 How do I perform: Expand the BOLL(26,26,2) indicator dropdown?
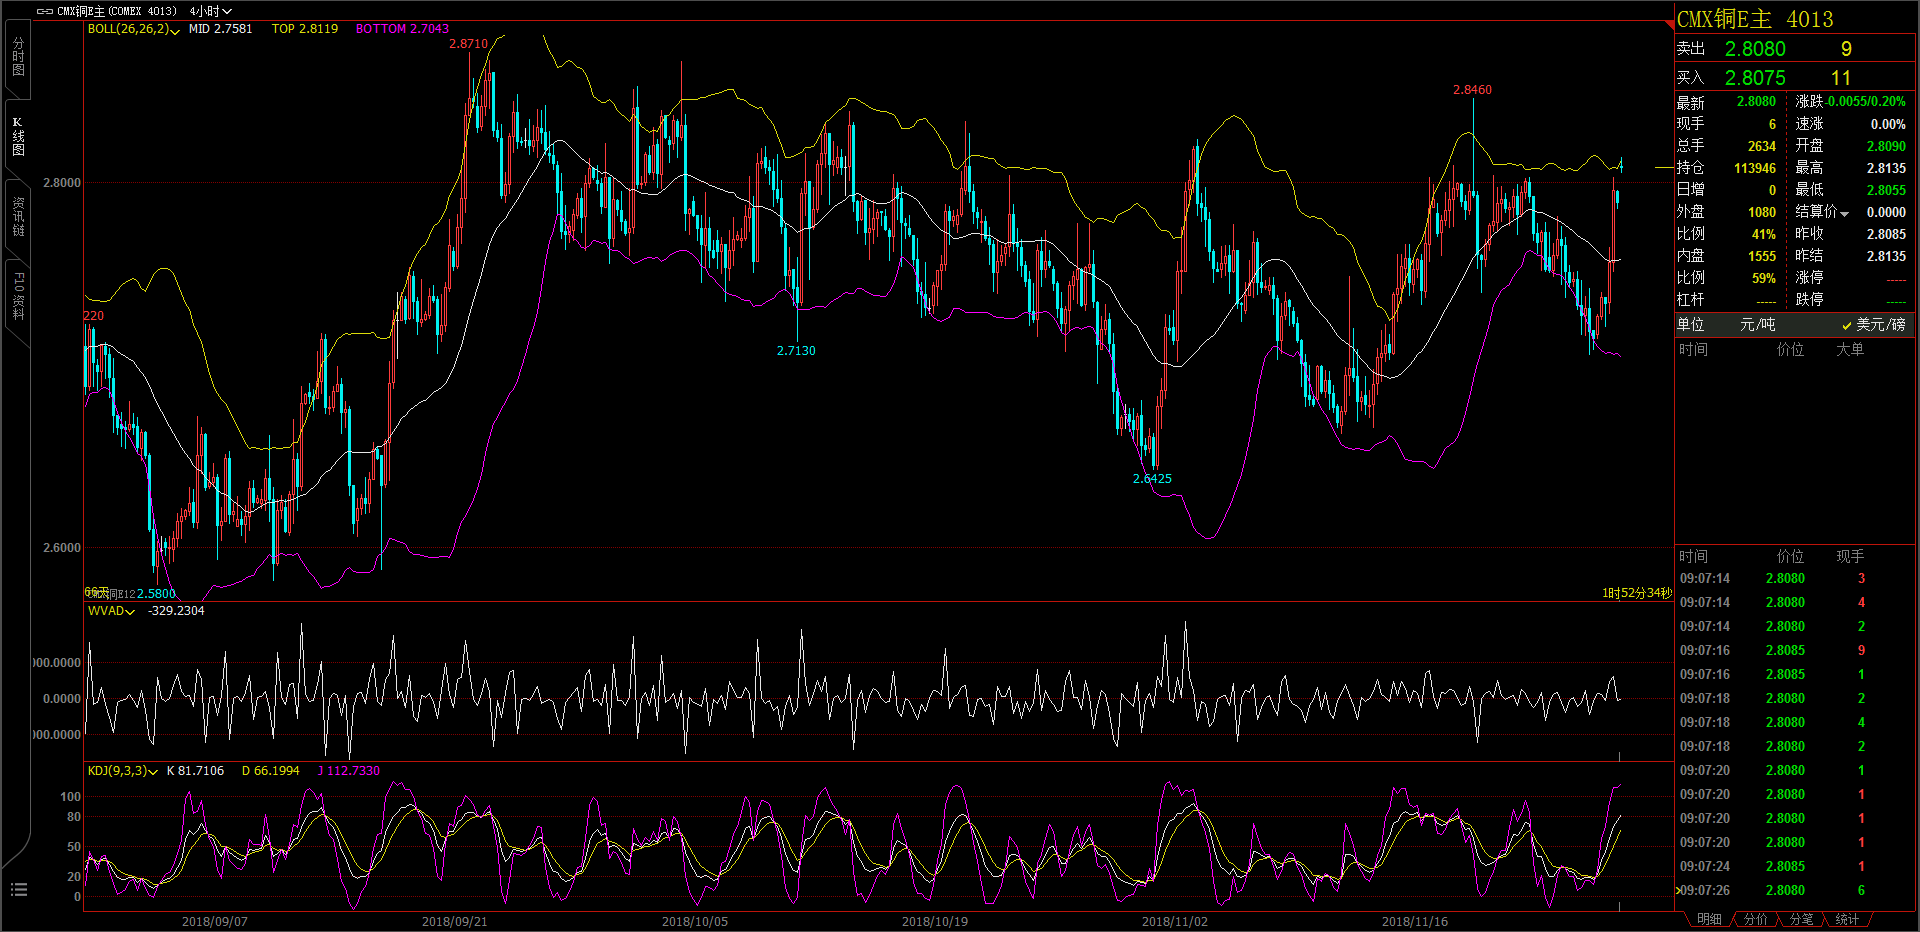click(175, 31)
